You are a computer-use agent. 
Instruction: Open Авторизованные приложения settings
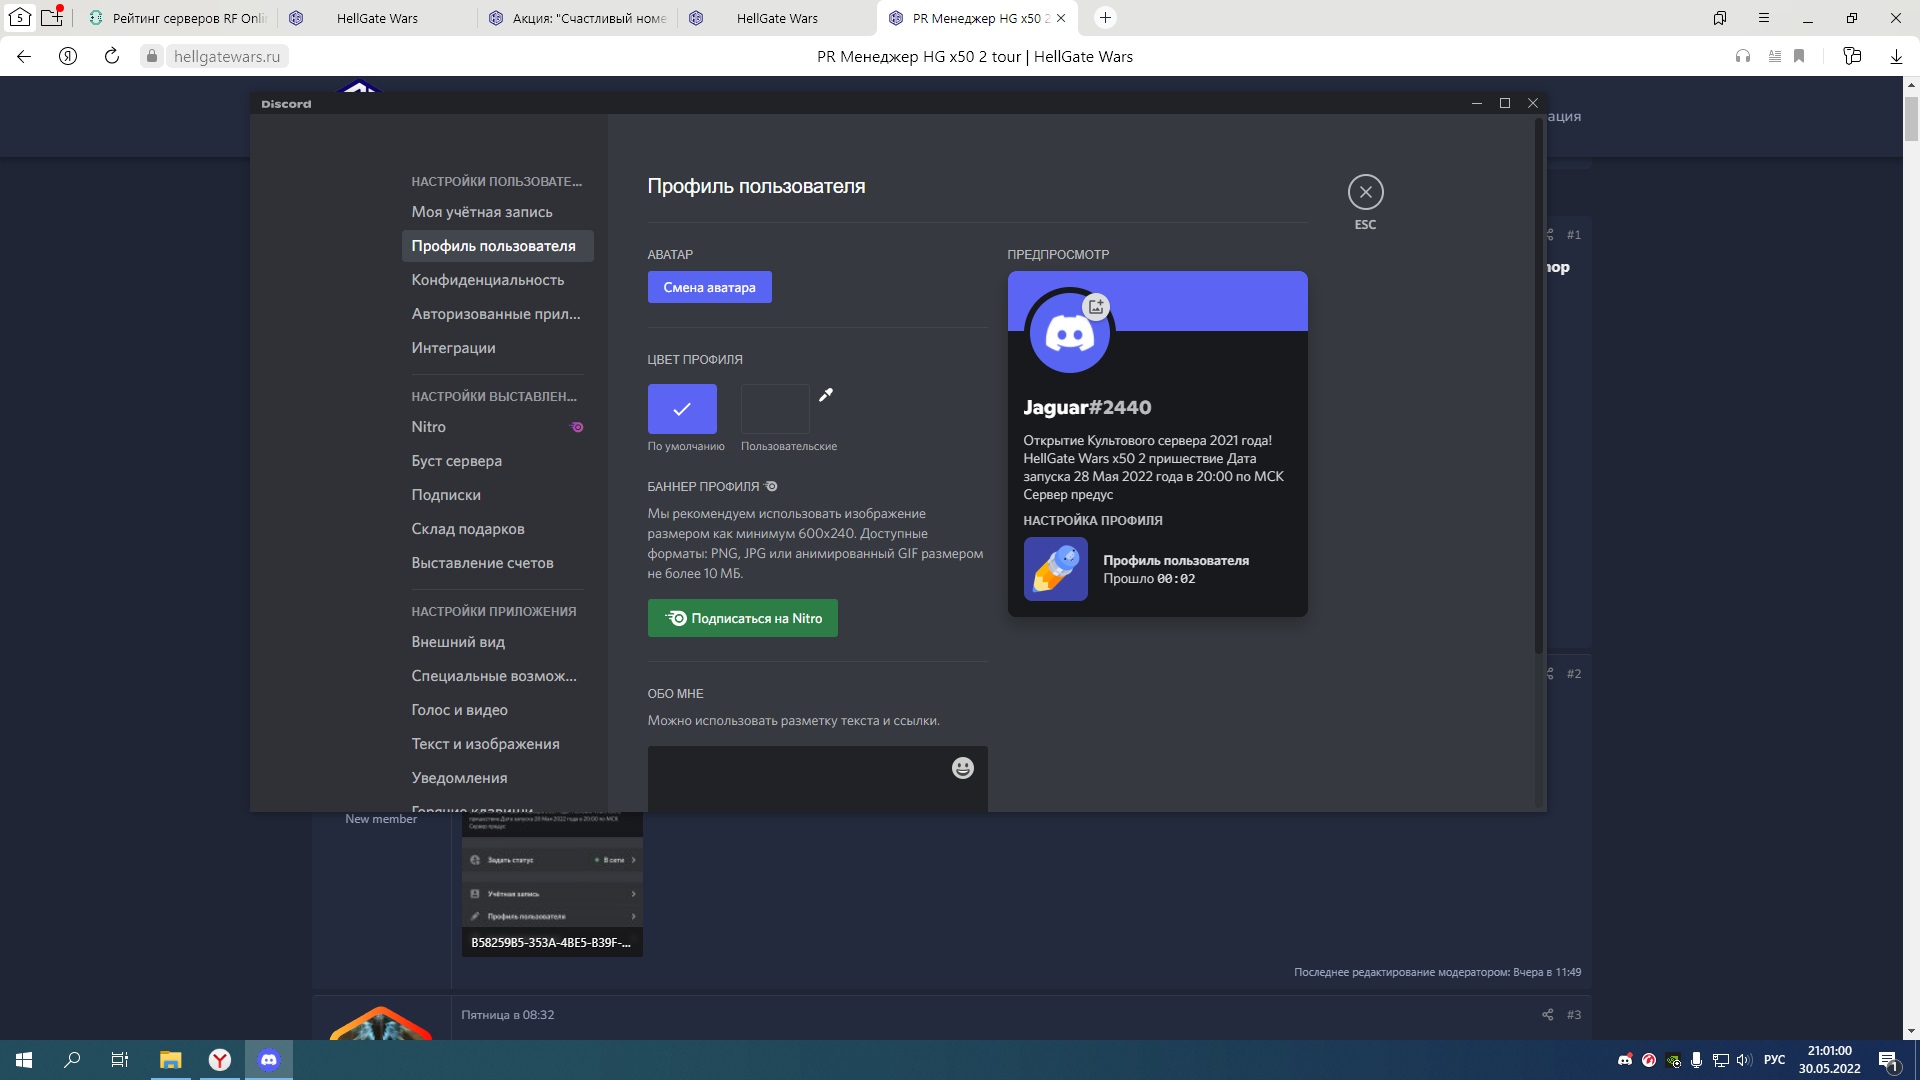[497, 314]
